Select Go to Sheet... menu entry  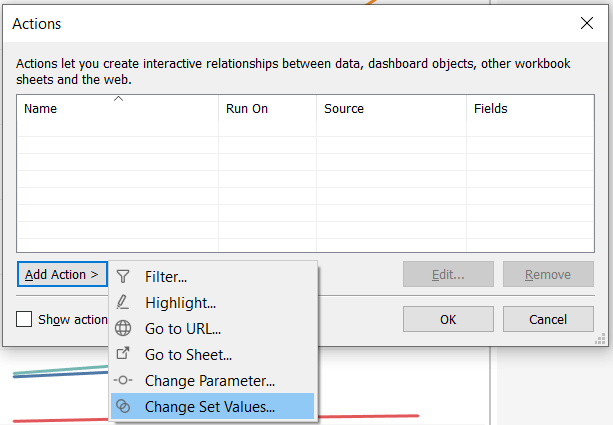[x=213, y=355]
